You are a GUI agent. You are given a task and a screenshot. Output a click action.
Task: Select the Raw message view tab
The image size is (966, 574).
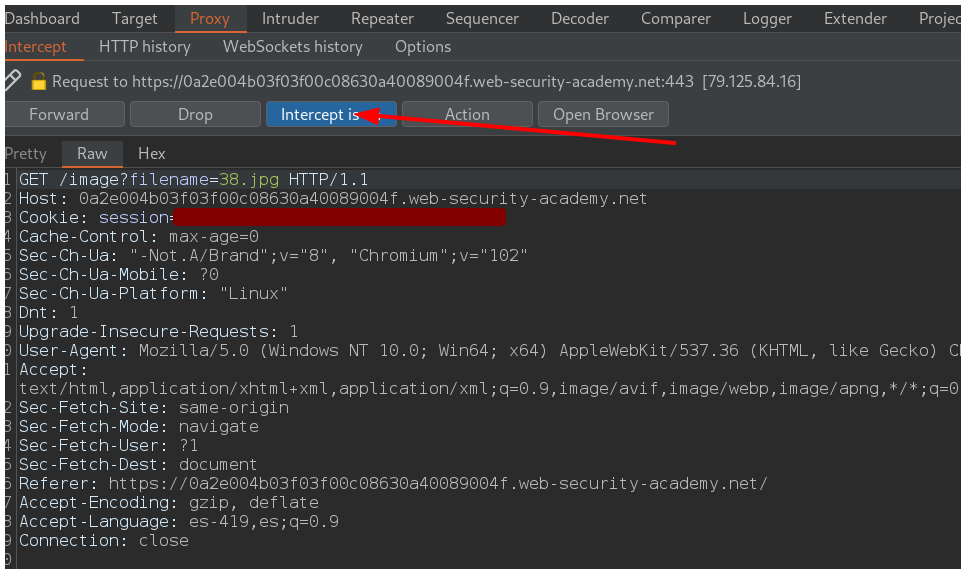pos(92,153)
